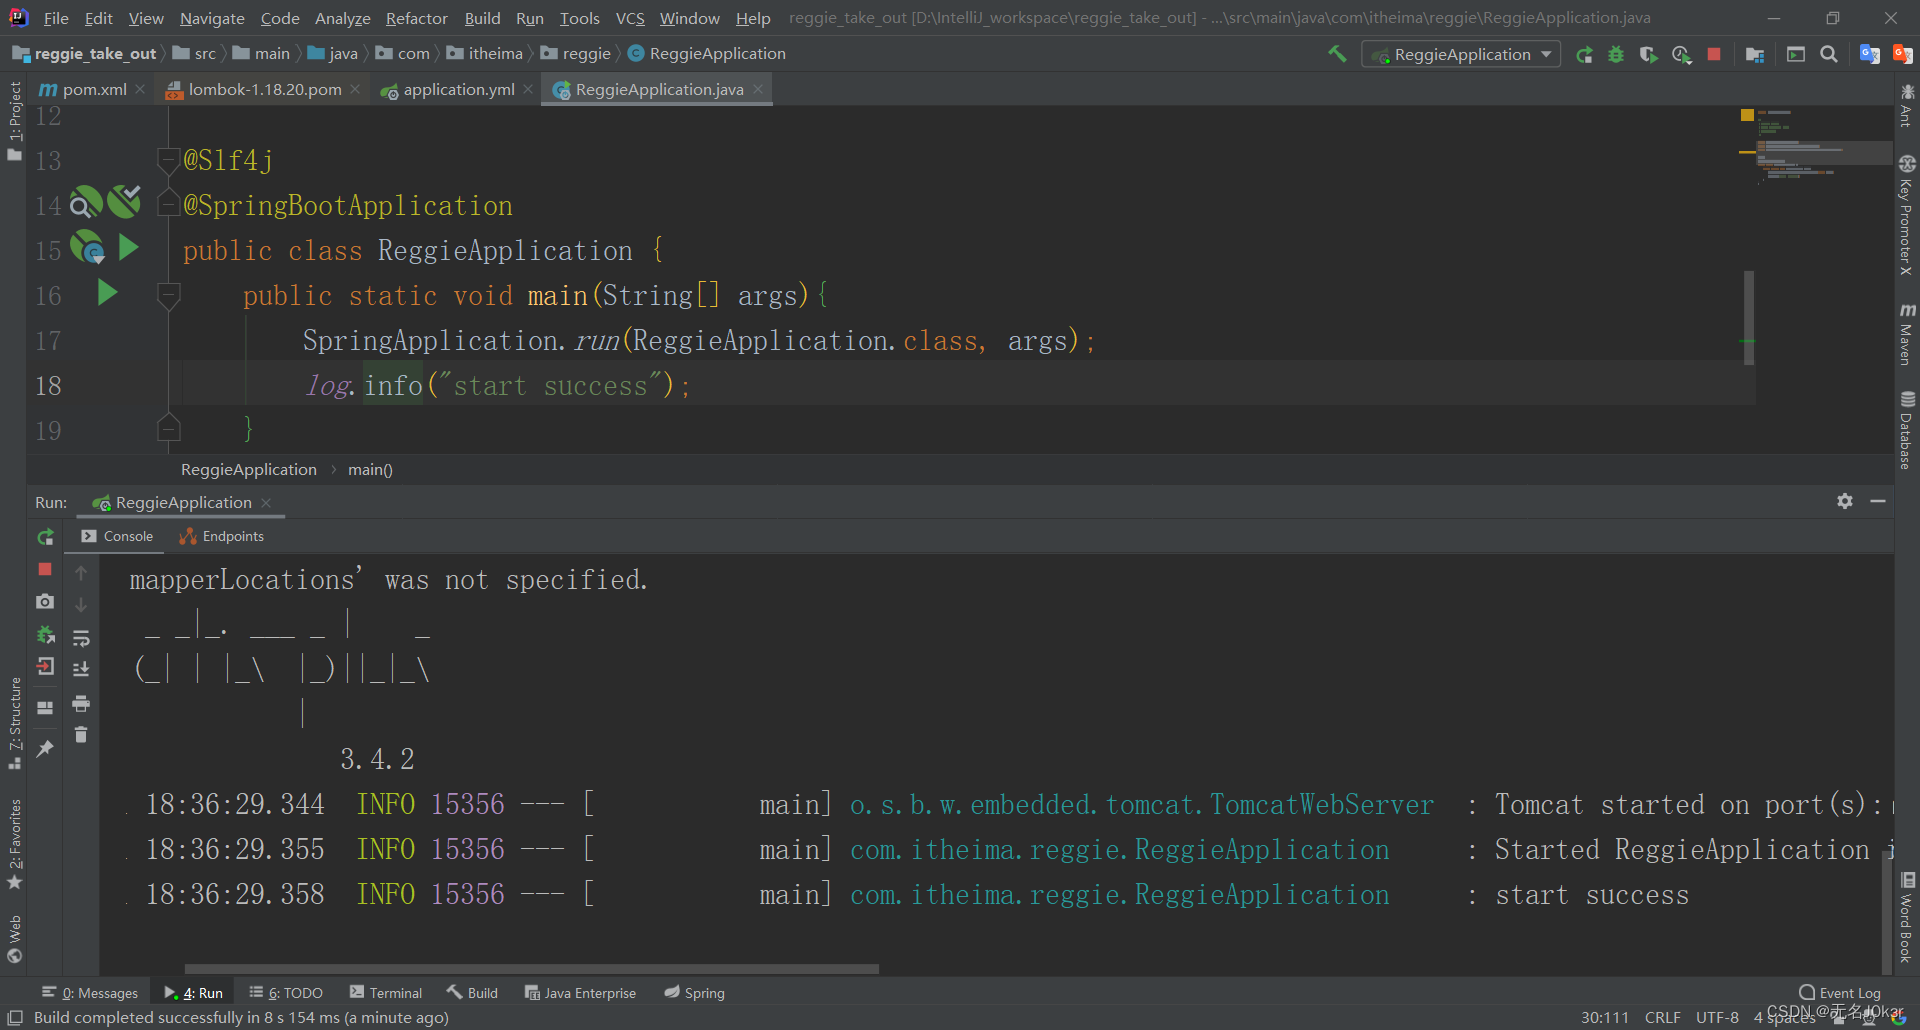Click the down stack trace arrow
Screen dimensions: 1920x1030
click(81, 605)
